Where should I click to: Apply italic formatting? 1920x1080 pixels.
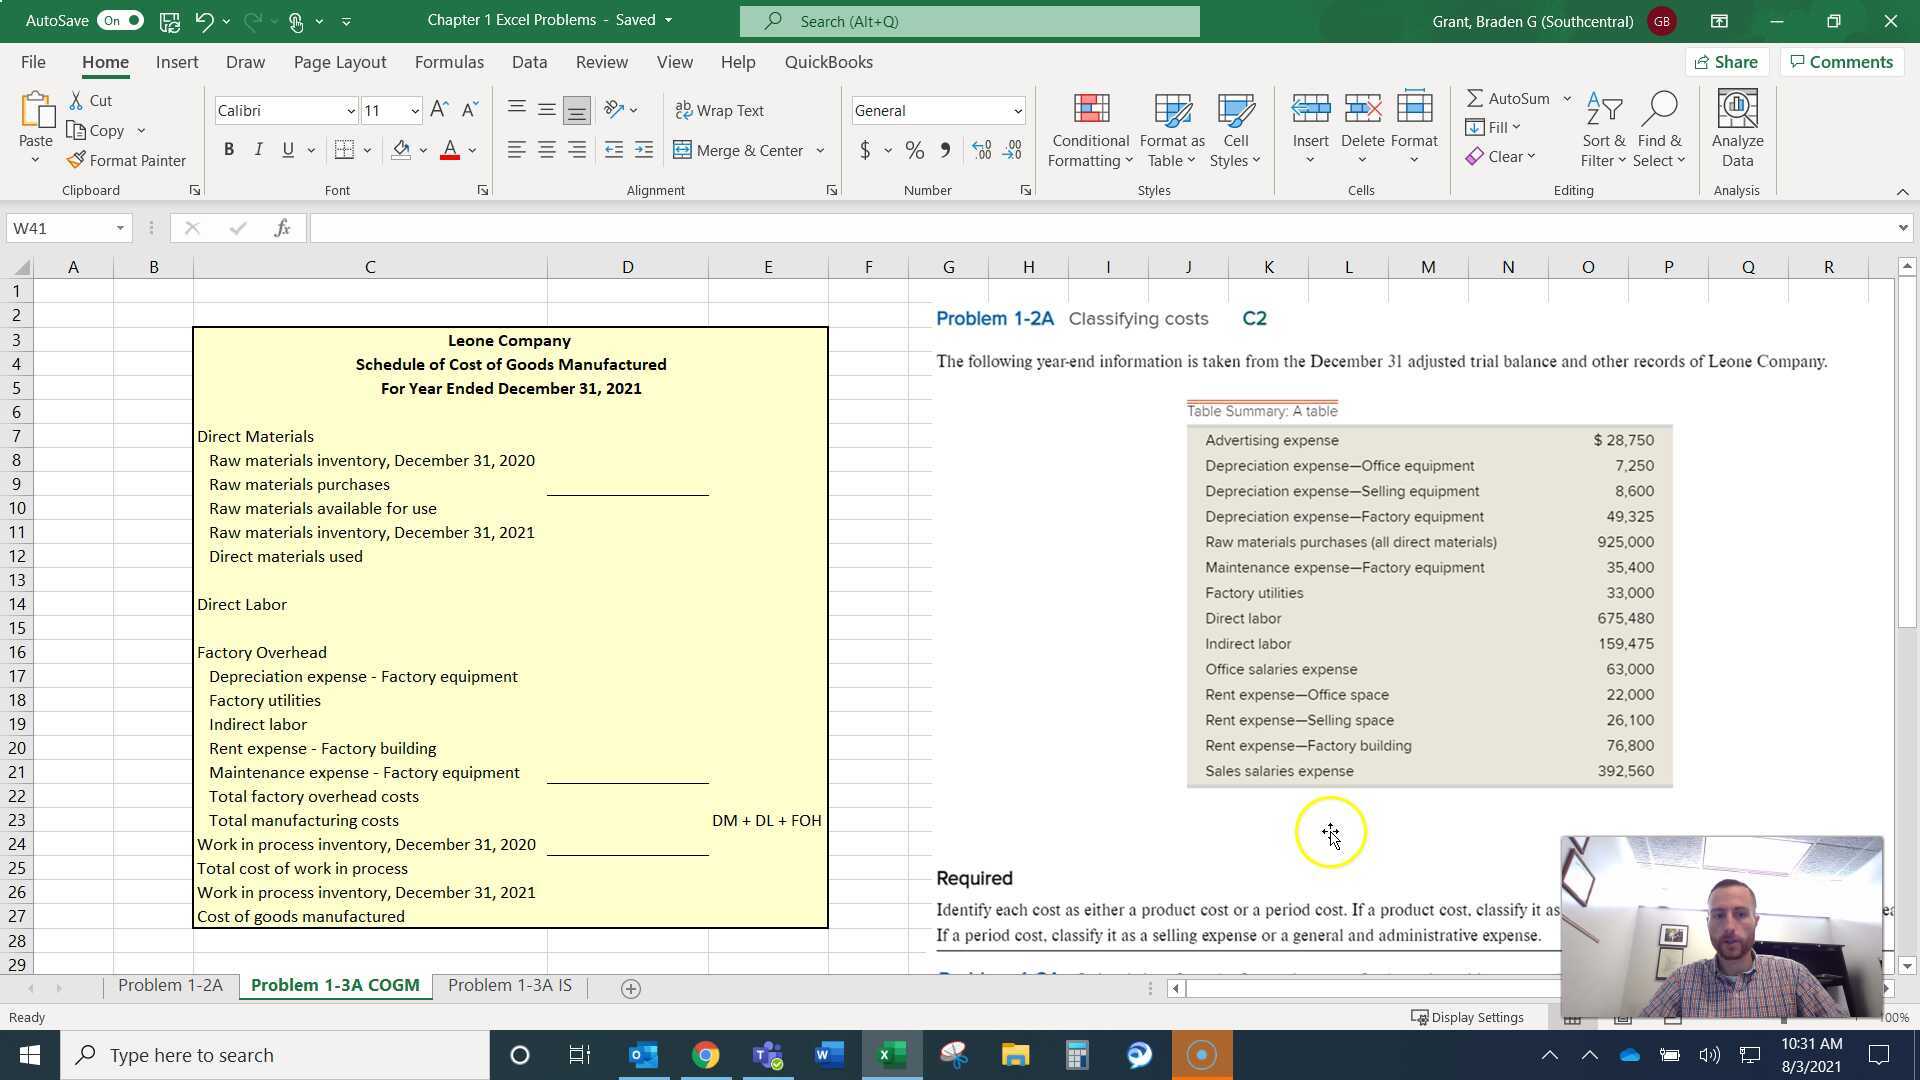tap(258, 149)
